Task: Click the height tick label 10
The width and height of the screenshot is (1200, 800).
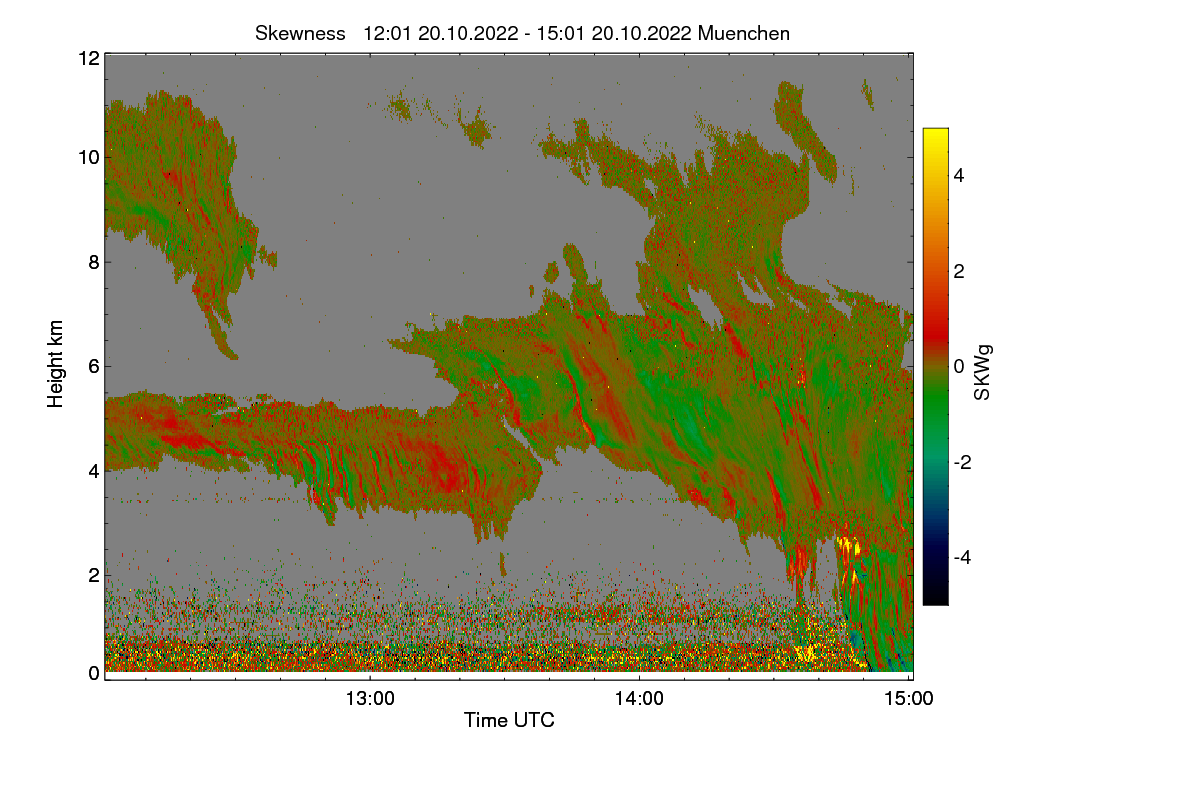Action: 88,157
